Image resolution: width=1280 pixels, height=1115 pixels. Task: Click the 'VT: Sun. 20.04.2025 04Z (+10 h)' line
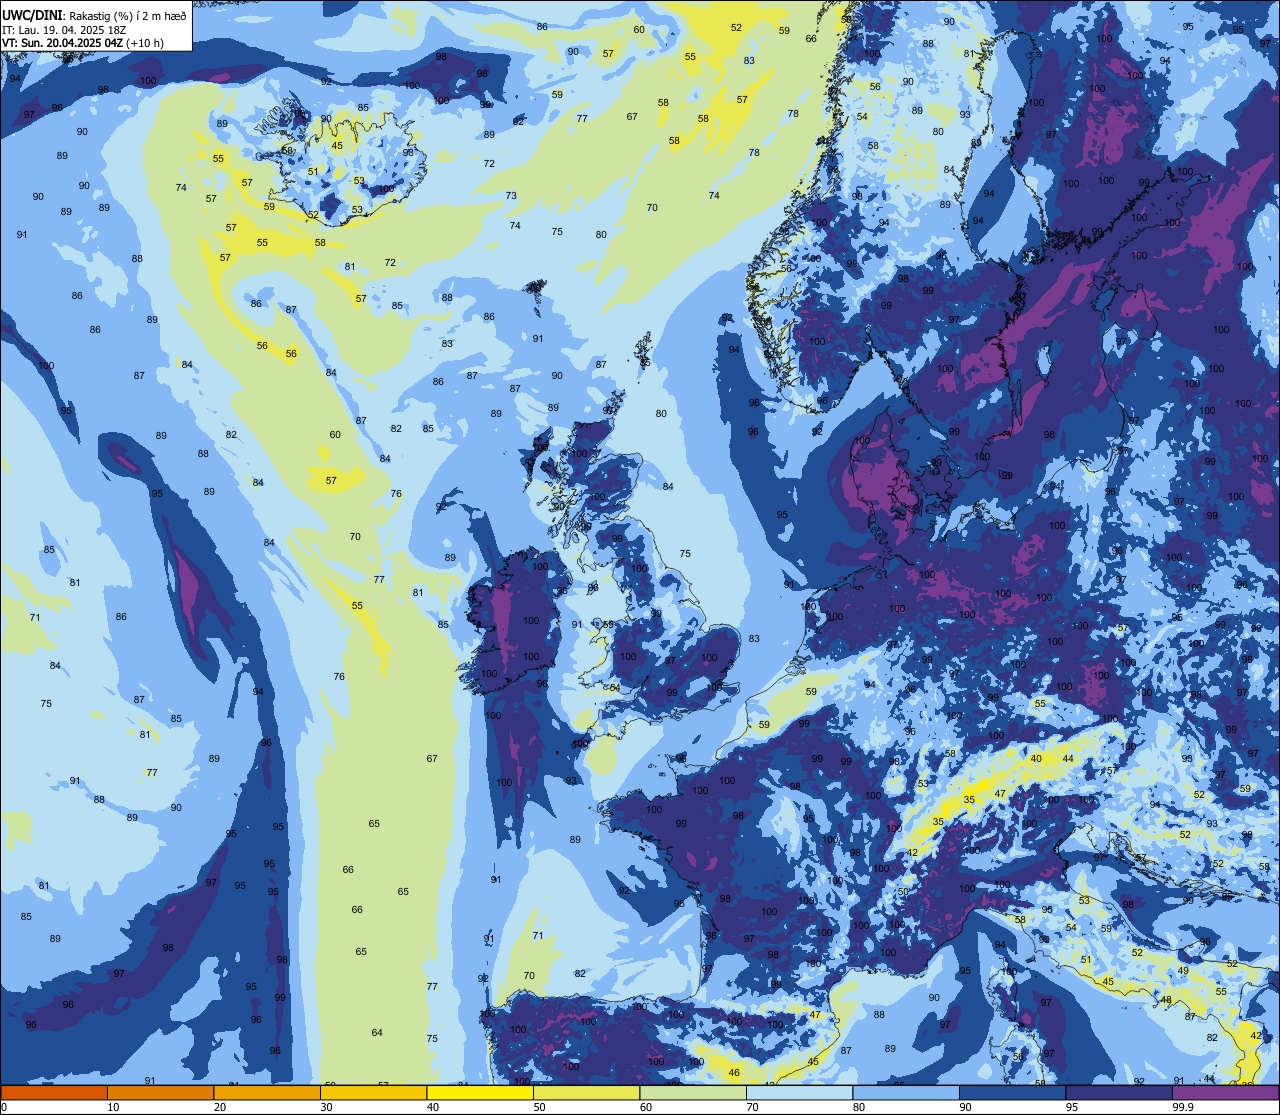83,43
